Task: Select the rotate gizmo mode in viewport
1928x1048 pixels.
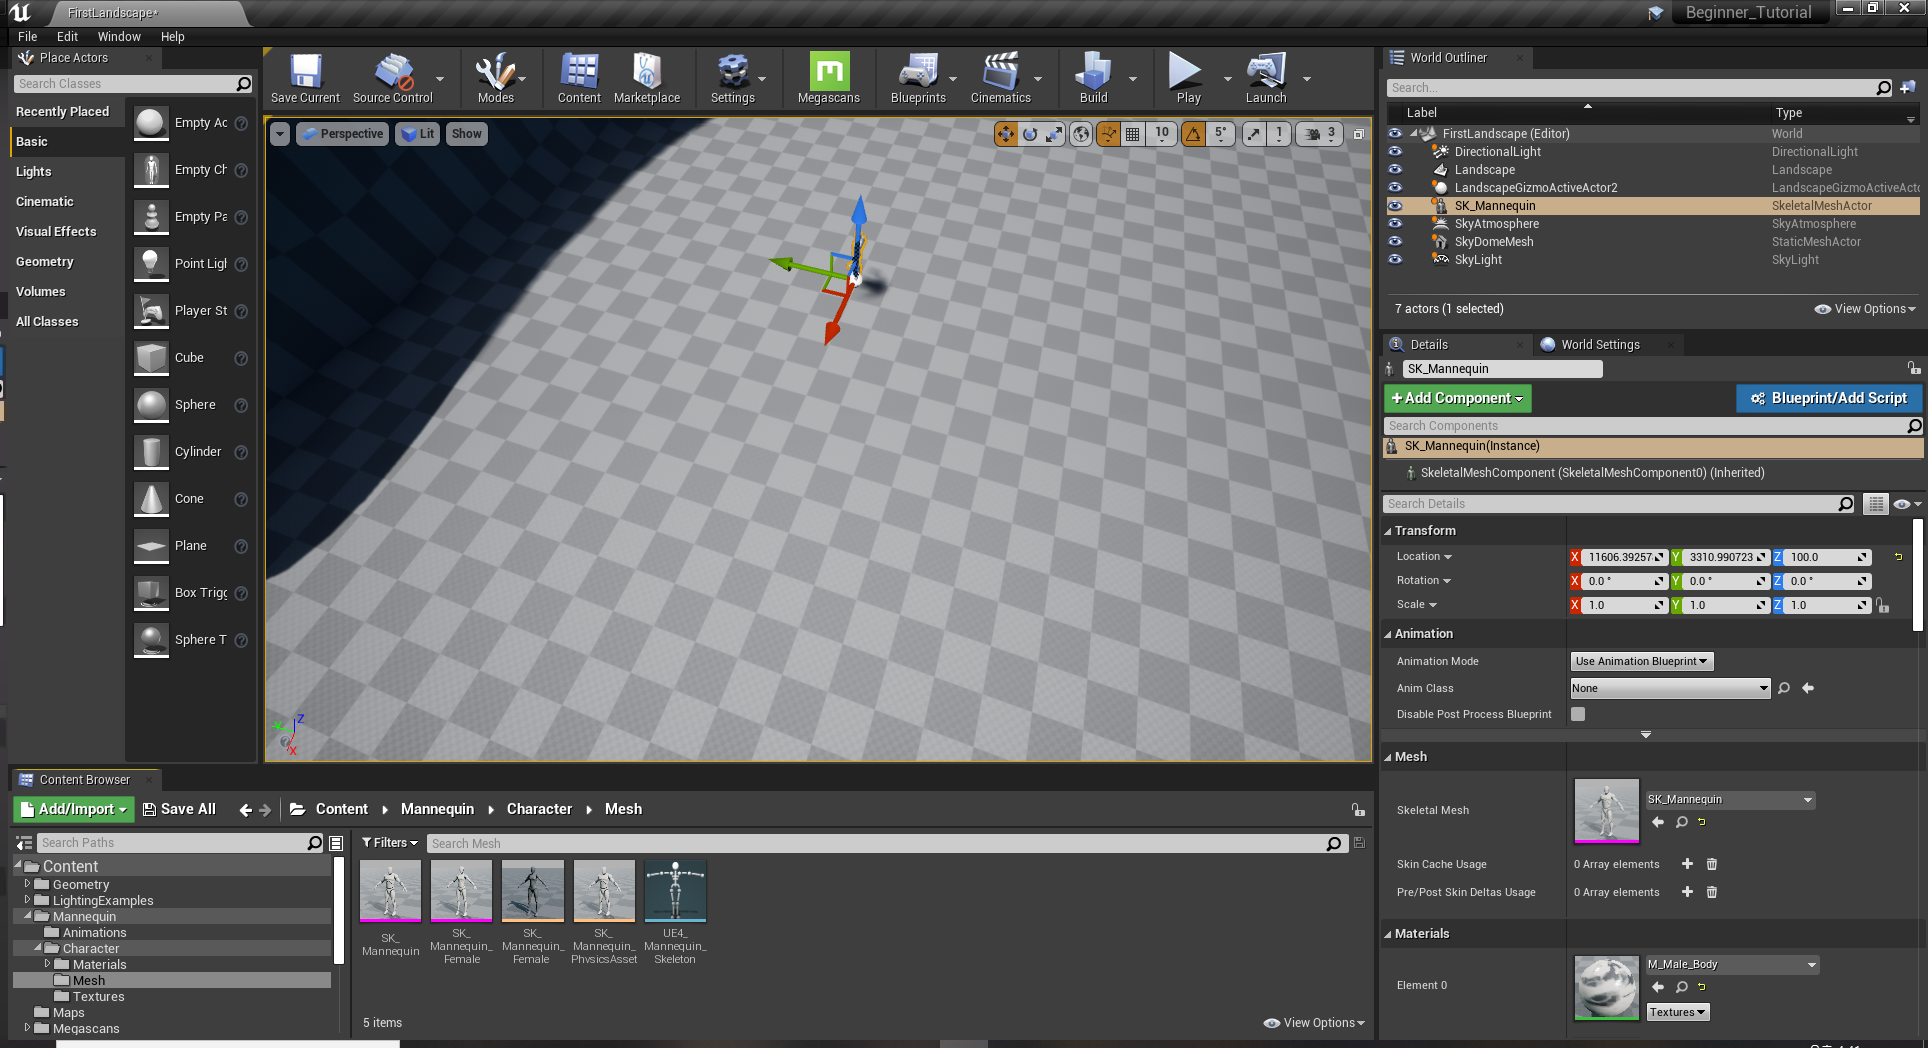Action: pos(1030,134)
